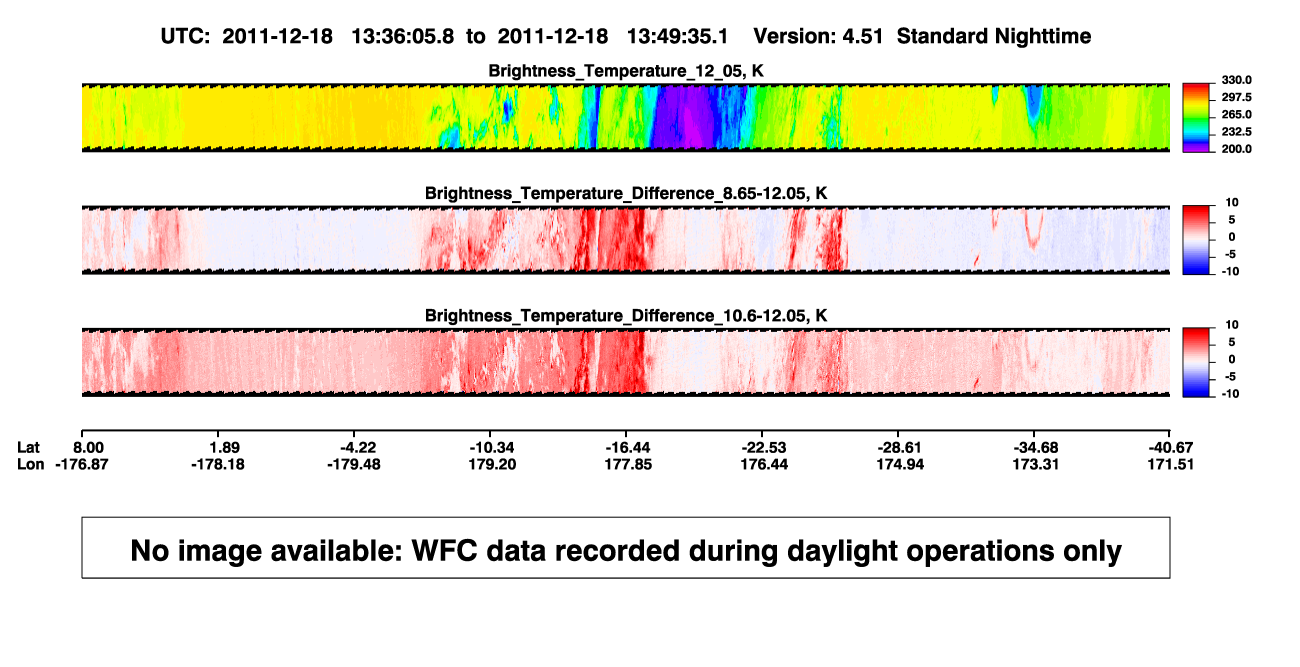Click the 232.5 label on temperature scale

coord(1236,131)
